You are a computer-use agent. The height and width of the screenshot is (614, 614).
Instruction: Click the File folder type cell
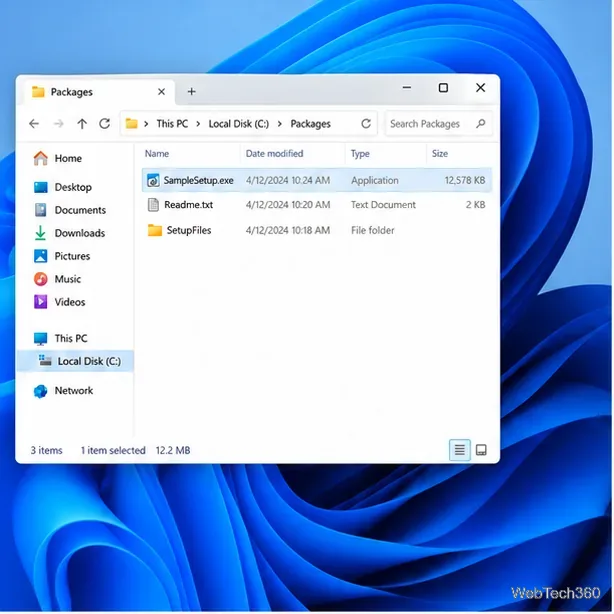(373, 230)
